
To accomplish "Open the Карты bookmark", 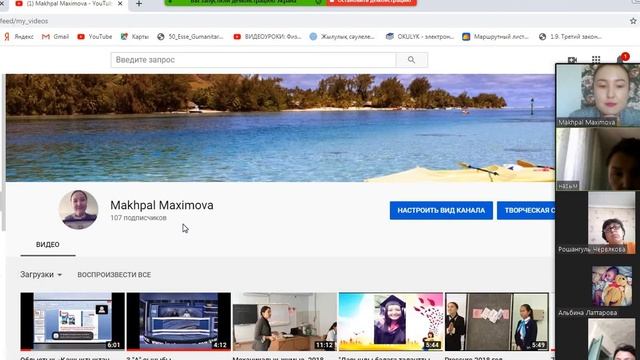I will point(135,37).
